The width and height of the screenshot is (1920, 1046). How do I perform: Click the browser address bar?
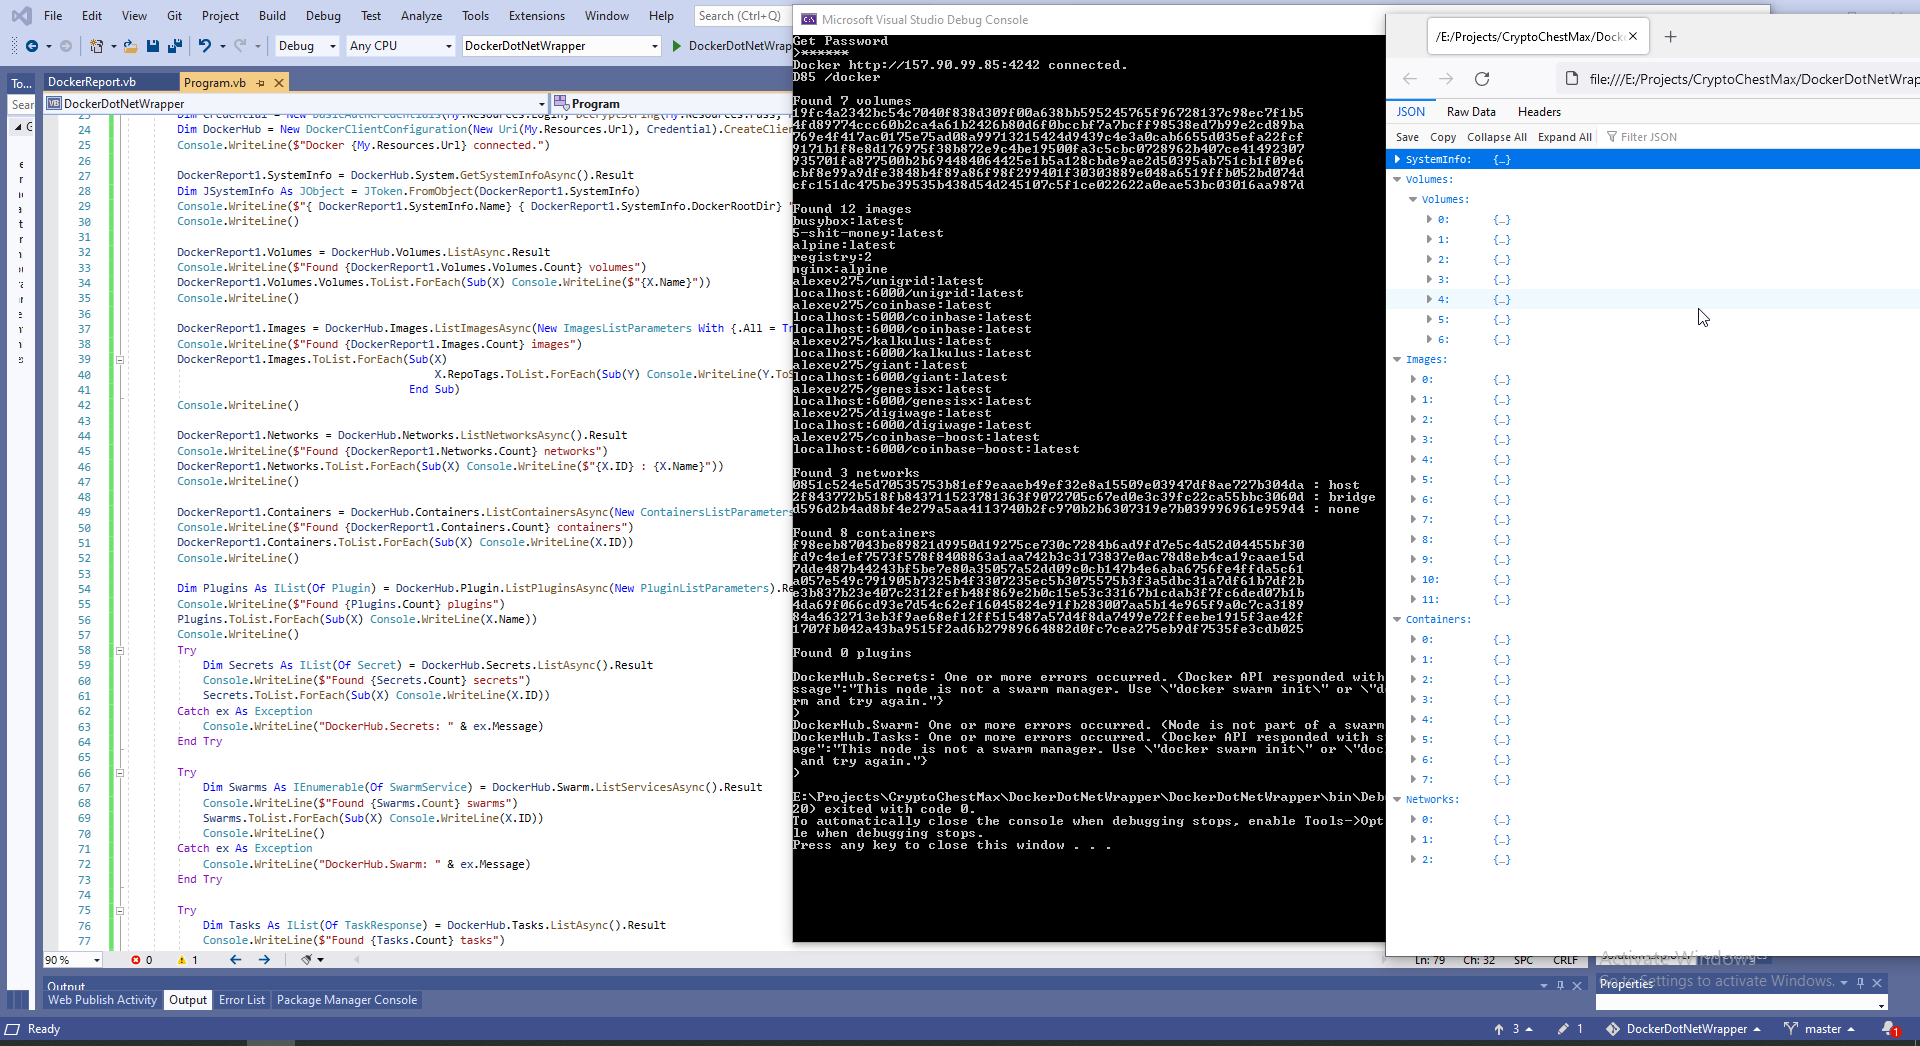1740,79
